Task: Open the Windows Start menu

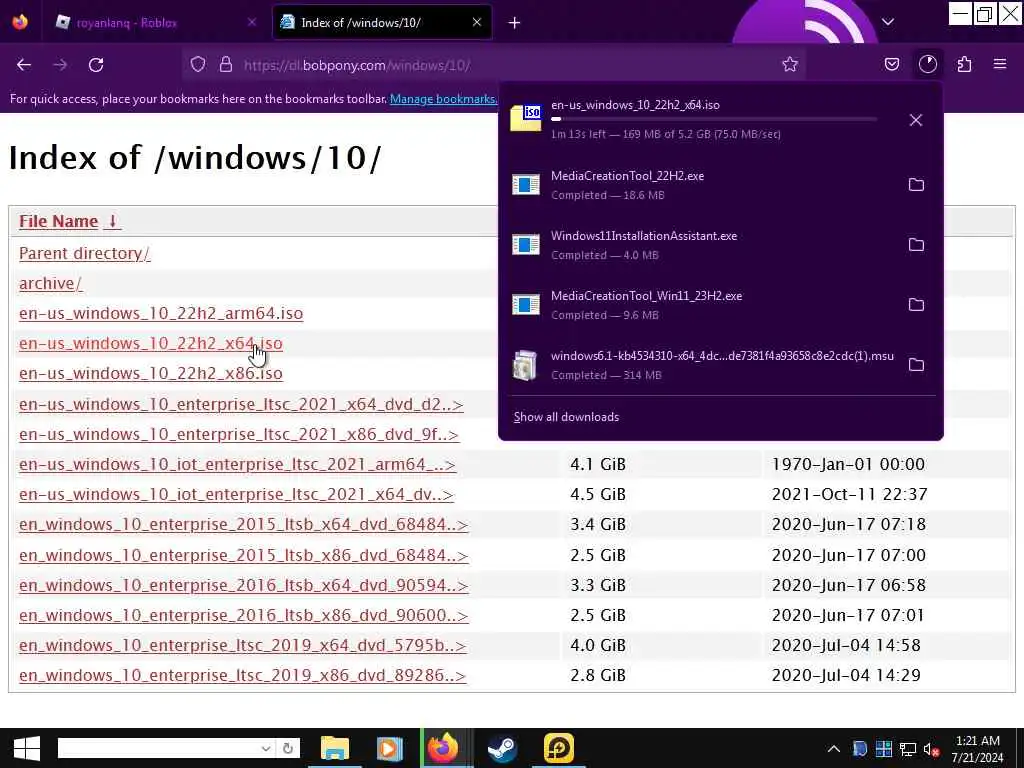Action: point(26,748)
